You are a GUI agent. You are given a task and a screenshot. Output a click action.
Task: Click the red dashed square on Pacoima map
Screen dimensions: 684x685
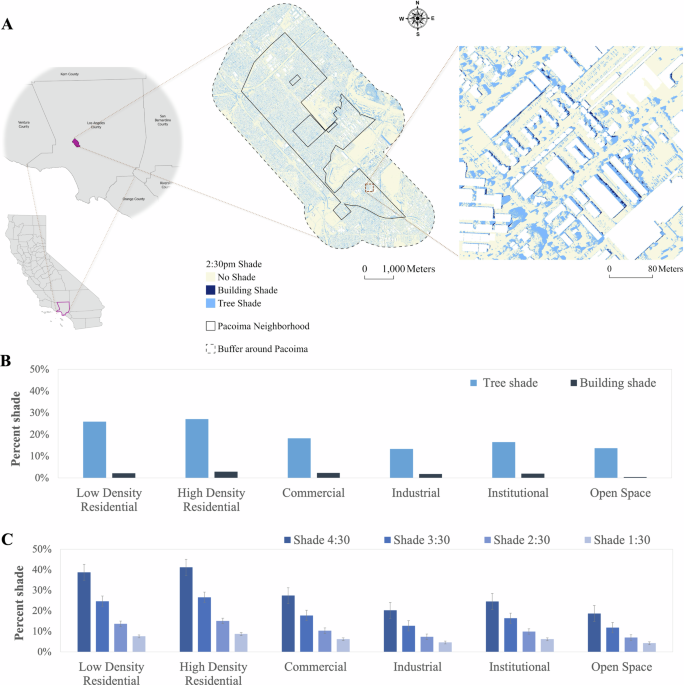click(370, 187)
